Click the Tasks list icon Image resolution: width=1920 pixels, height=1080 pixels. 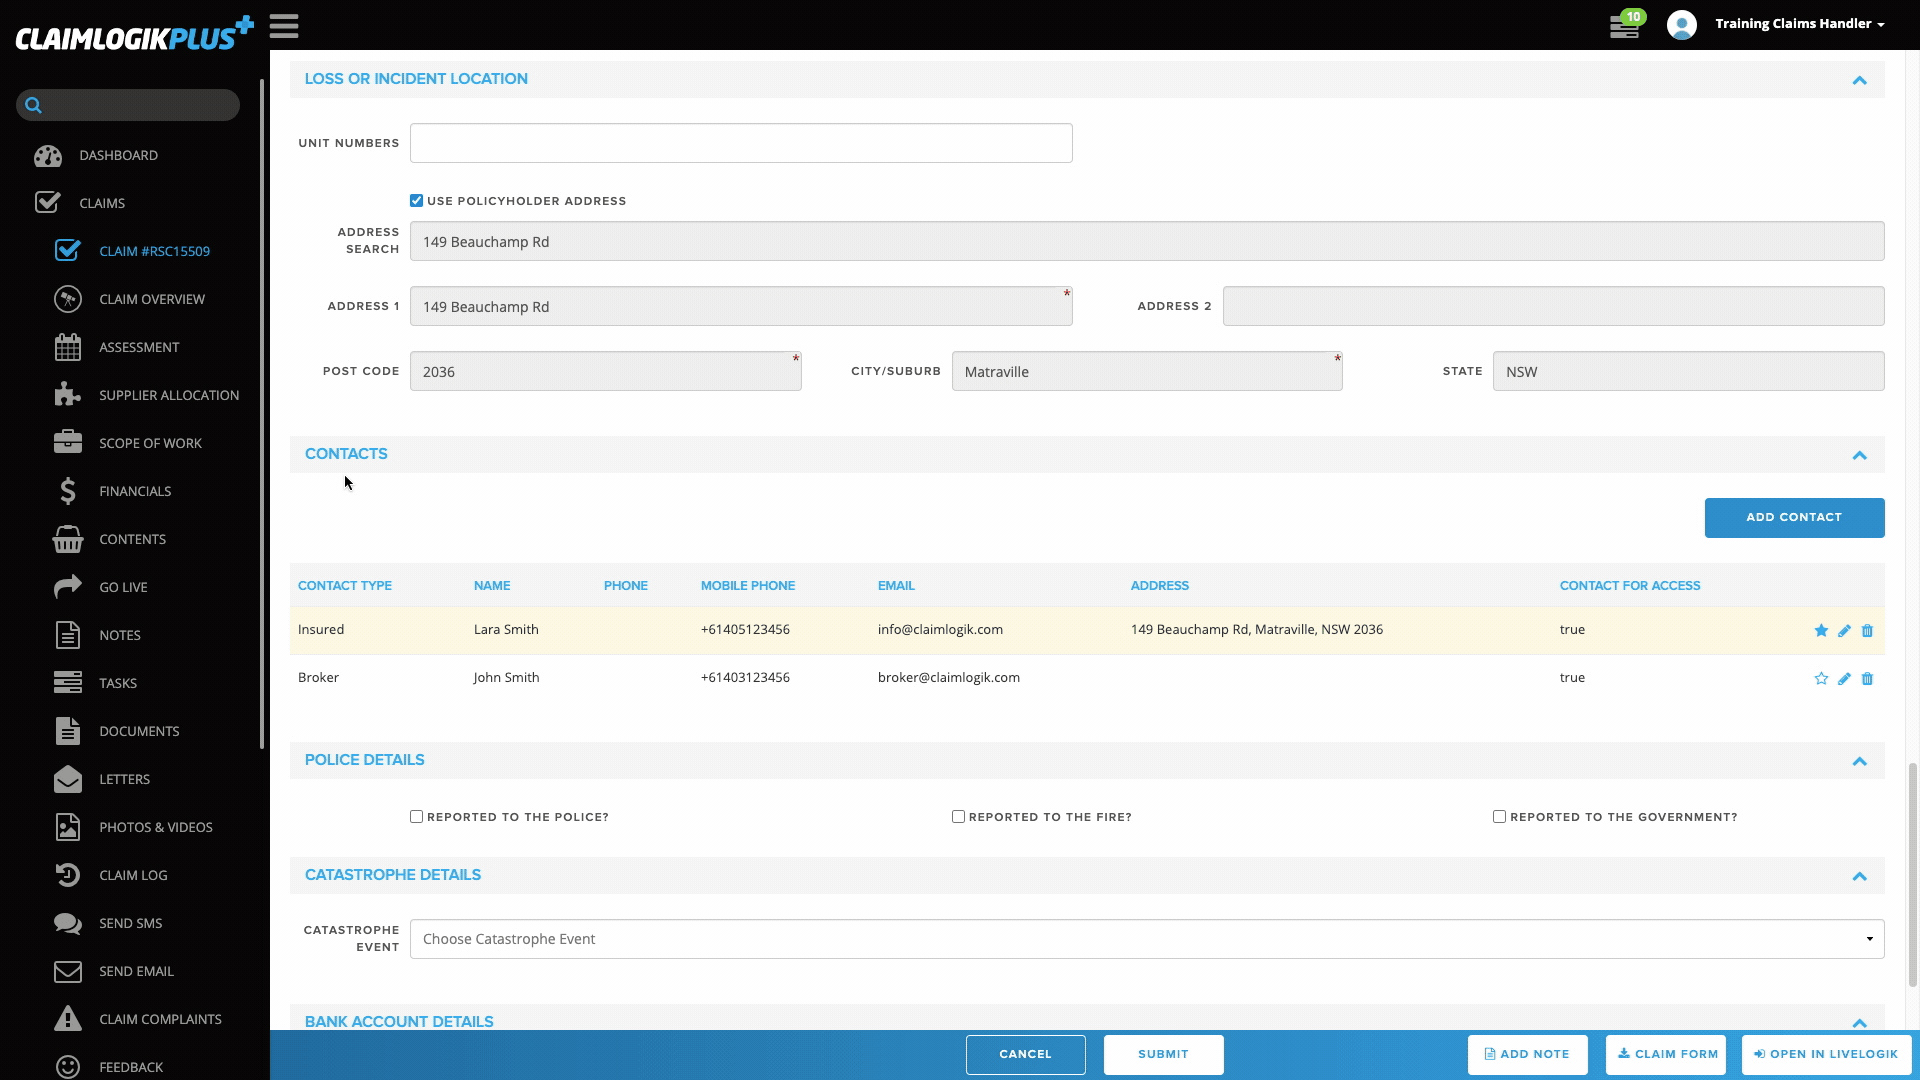(68, 683)
